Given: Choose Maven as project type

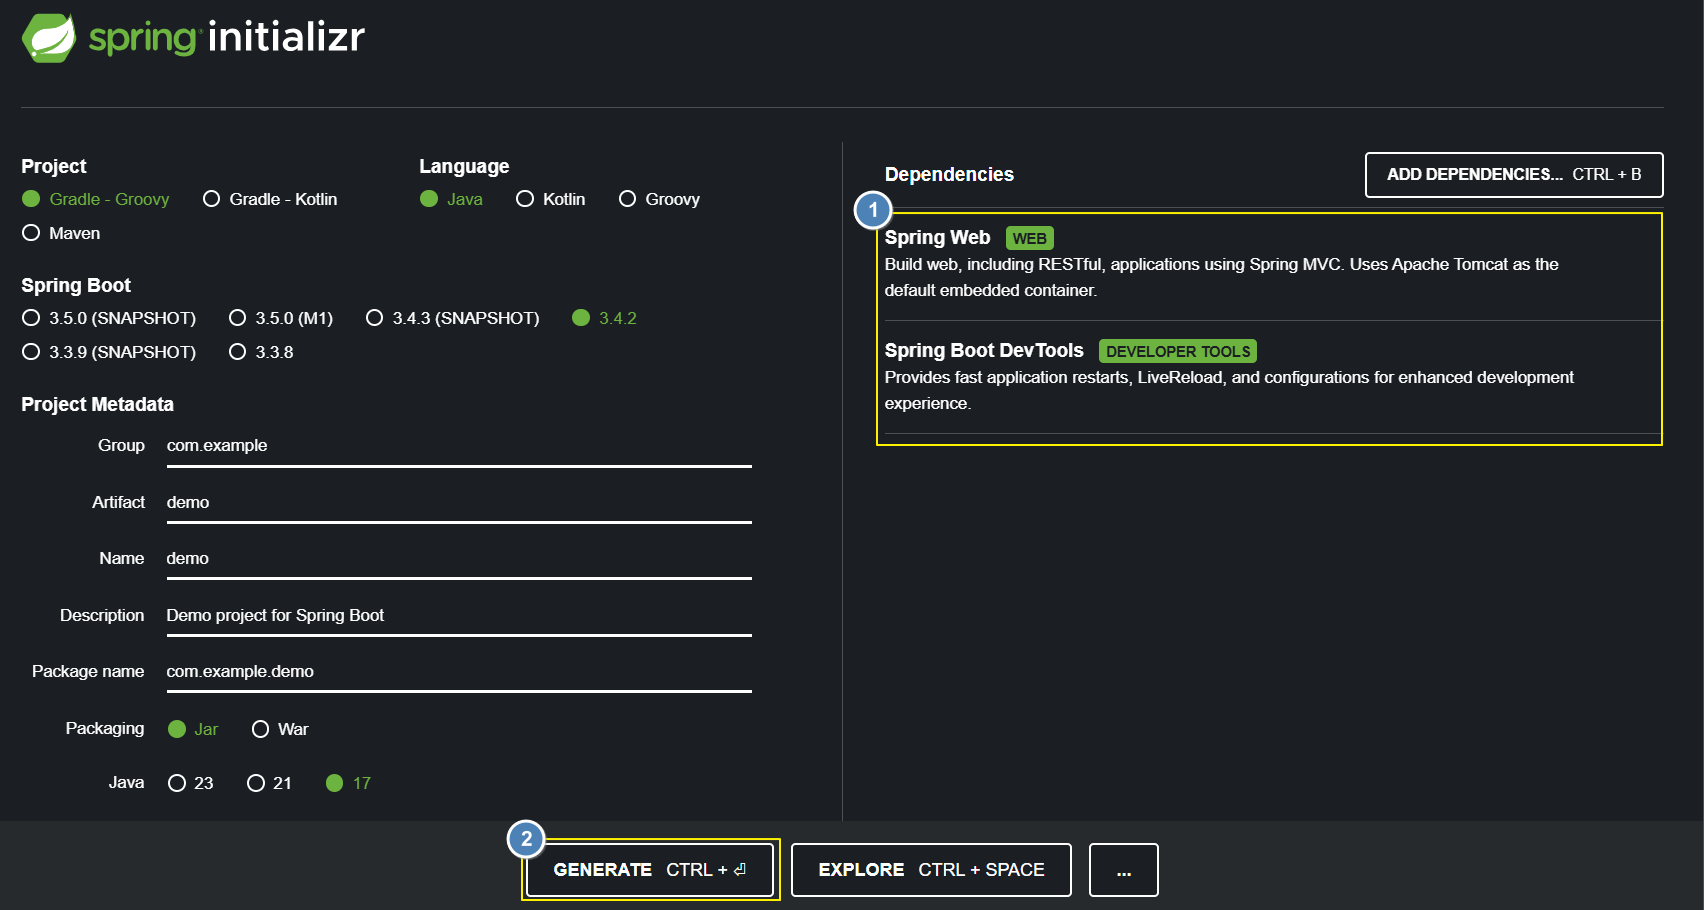Looking at the screenshot, I should [61, 233].
